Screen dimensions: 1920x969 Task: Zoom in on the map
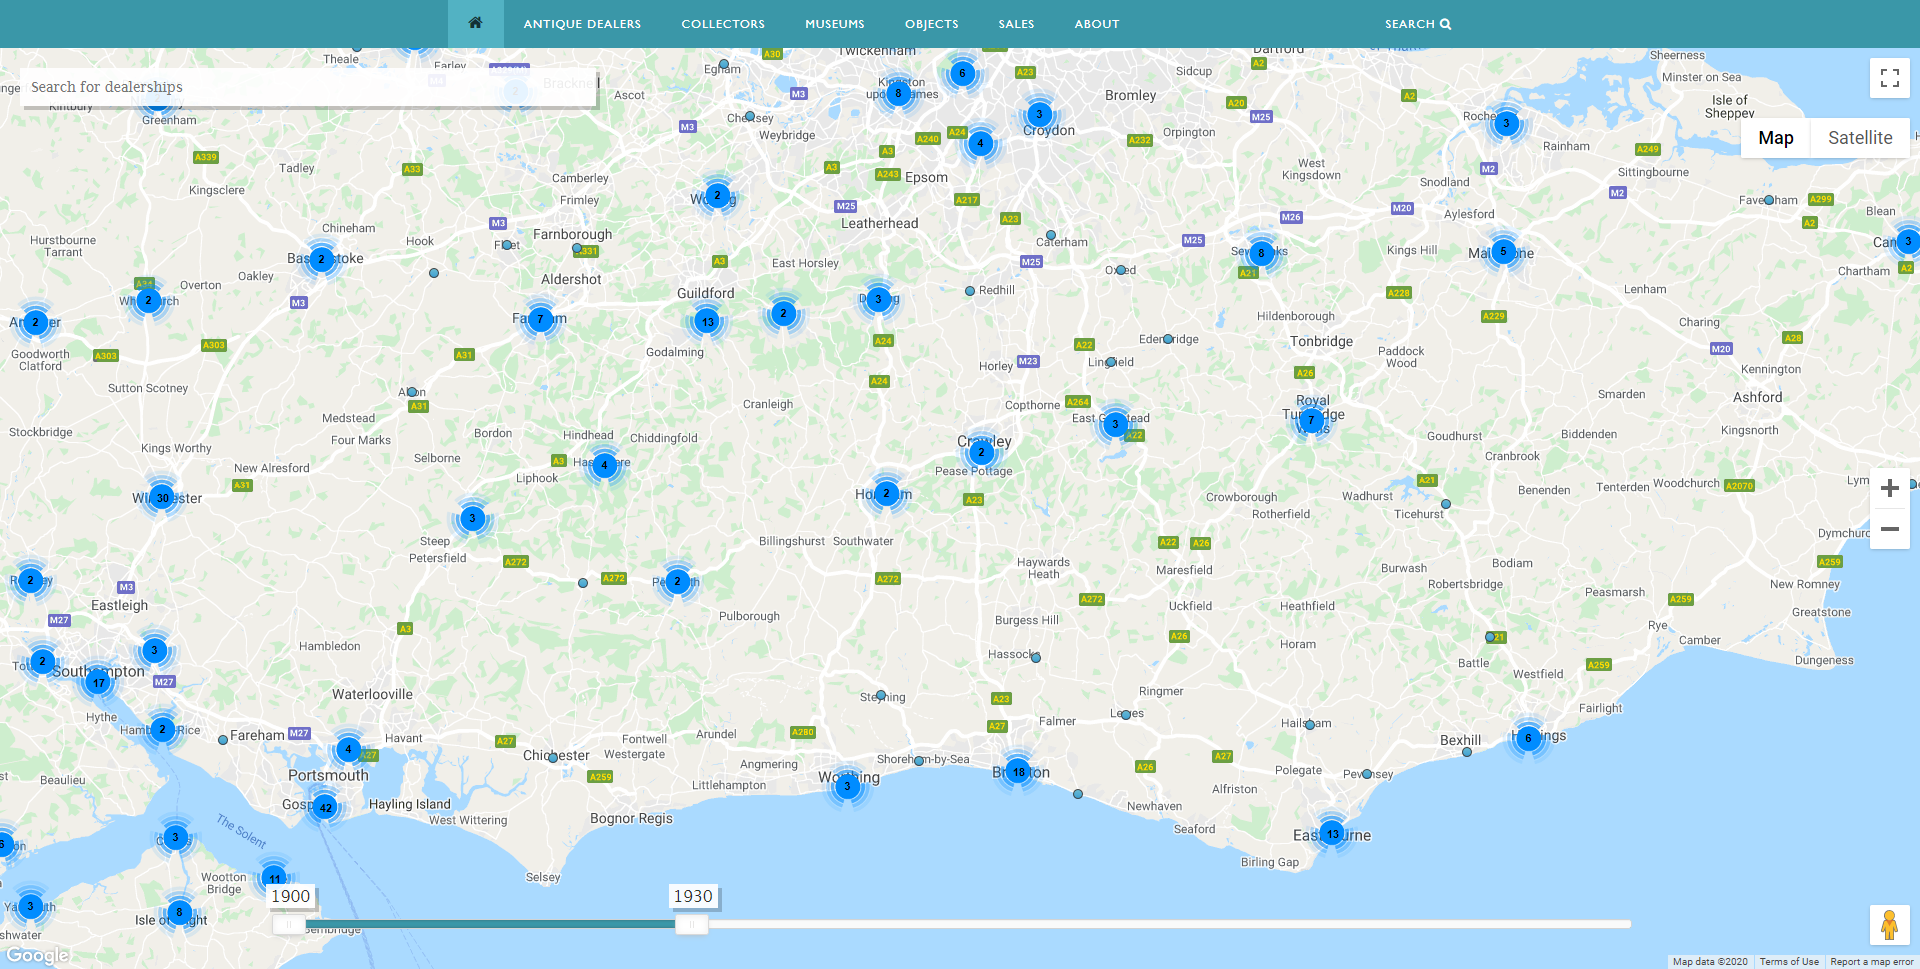click(x=1889, y=488)
